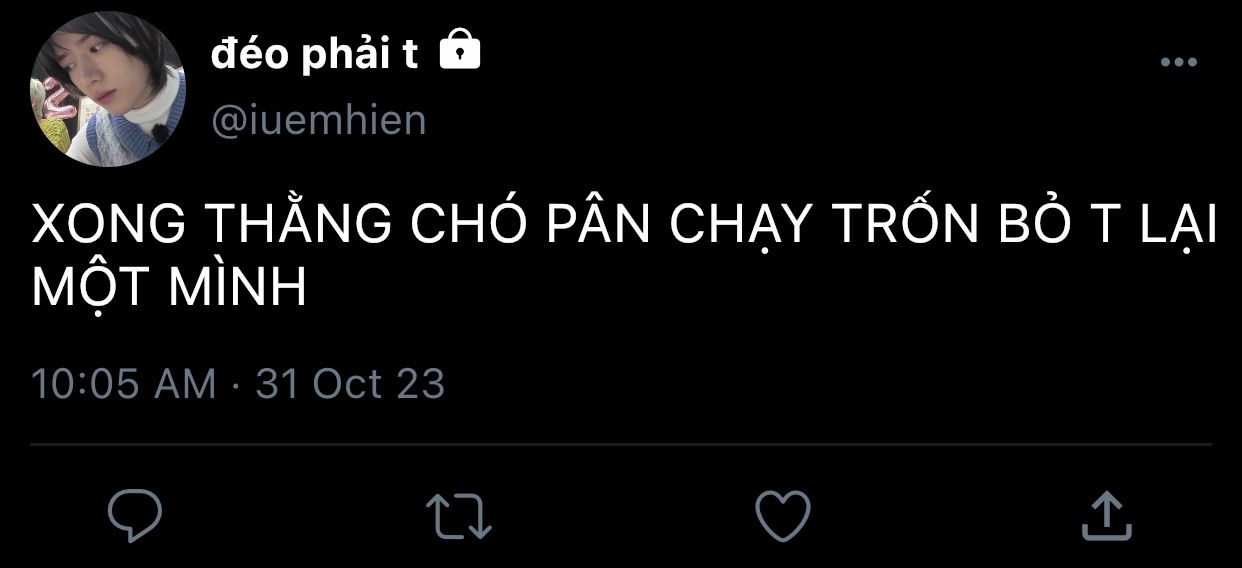Viewport: 1242px width, 568px height.
Task: Click the 10:05 AM timestamp
Action: (x=124, y=385)
